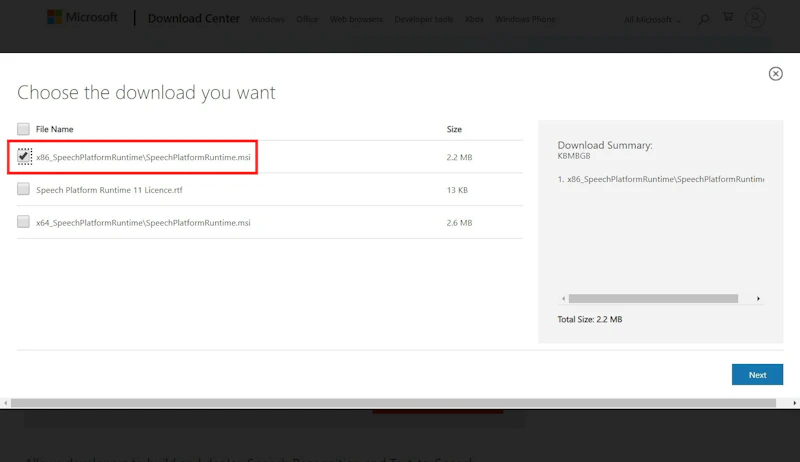The width and height of the screenshot is (800, 462).
Task: Expand the All Microsoft dropdown
Action: coord(653,20)
